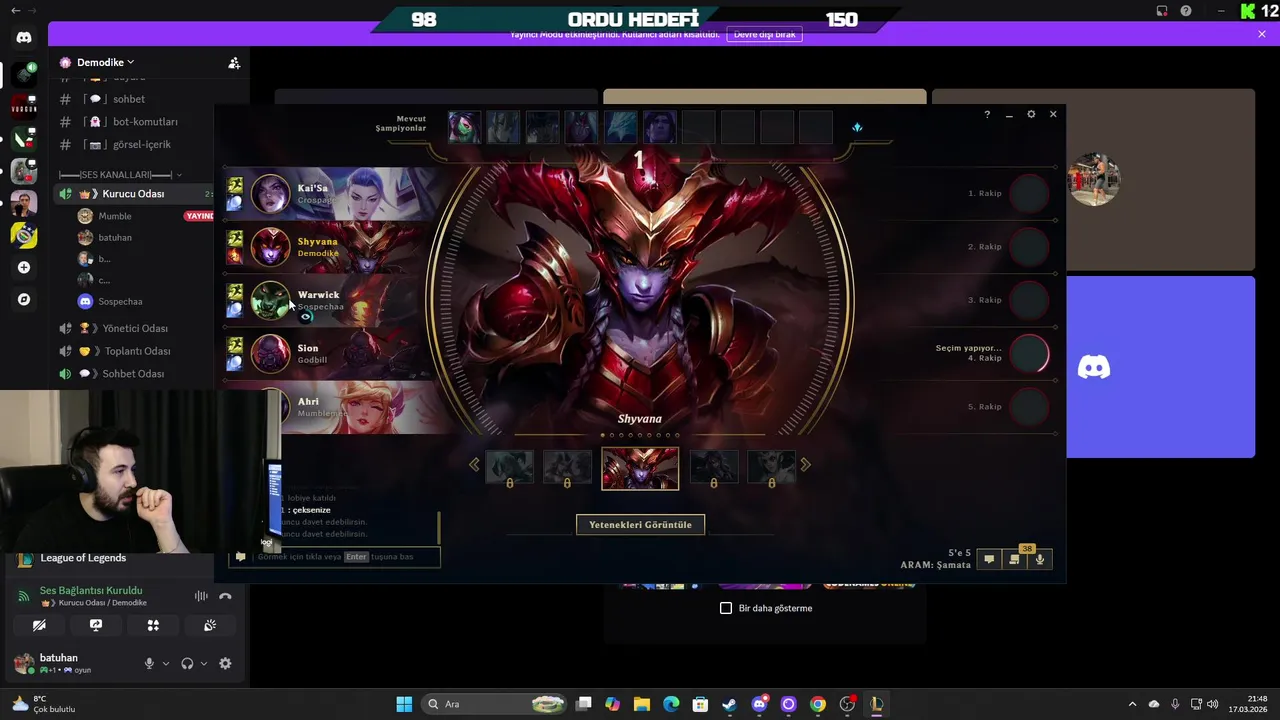Open noise suppression waveform icon
Image resolution: width=1280 pixels, height=720 pixels.
[x=201, y=596]
